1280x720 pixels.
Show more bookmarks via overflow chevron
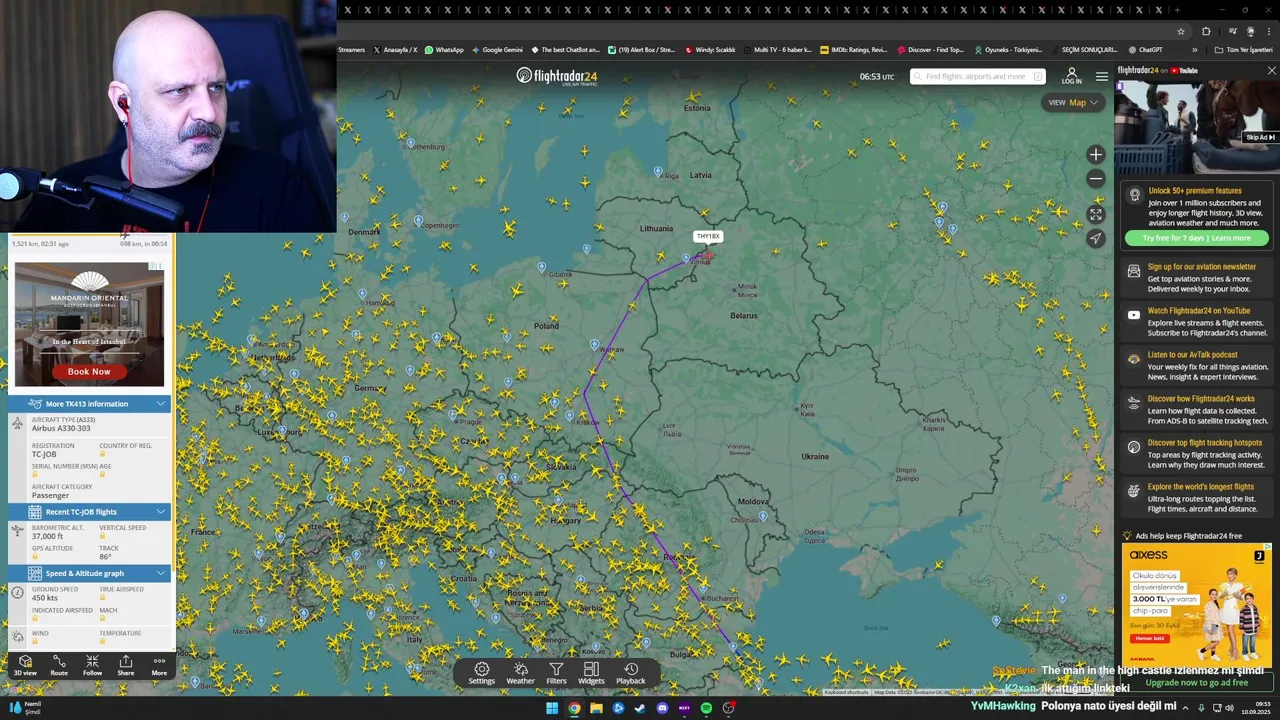click(1196, 49)
